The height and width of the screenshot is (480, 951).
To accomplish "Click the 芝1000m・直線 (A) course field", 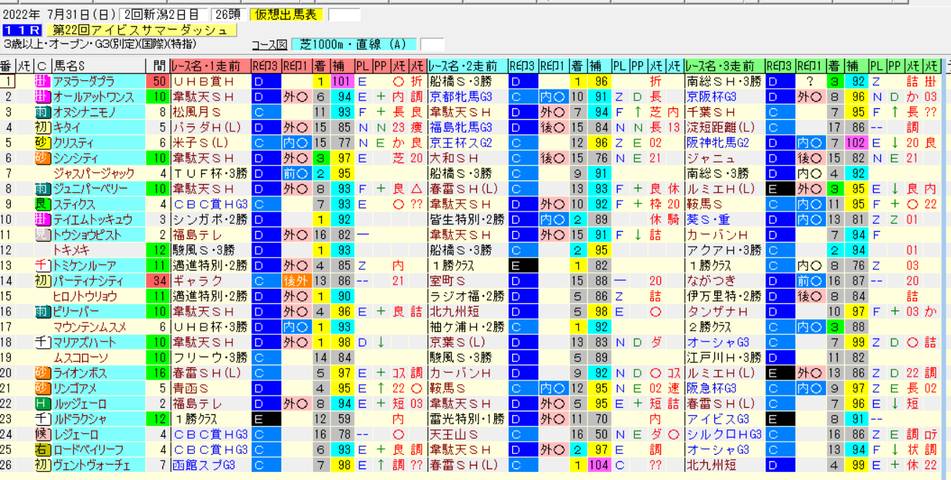I will pyautogui.click(x=354, y=45).
